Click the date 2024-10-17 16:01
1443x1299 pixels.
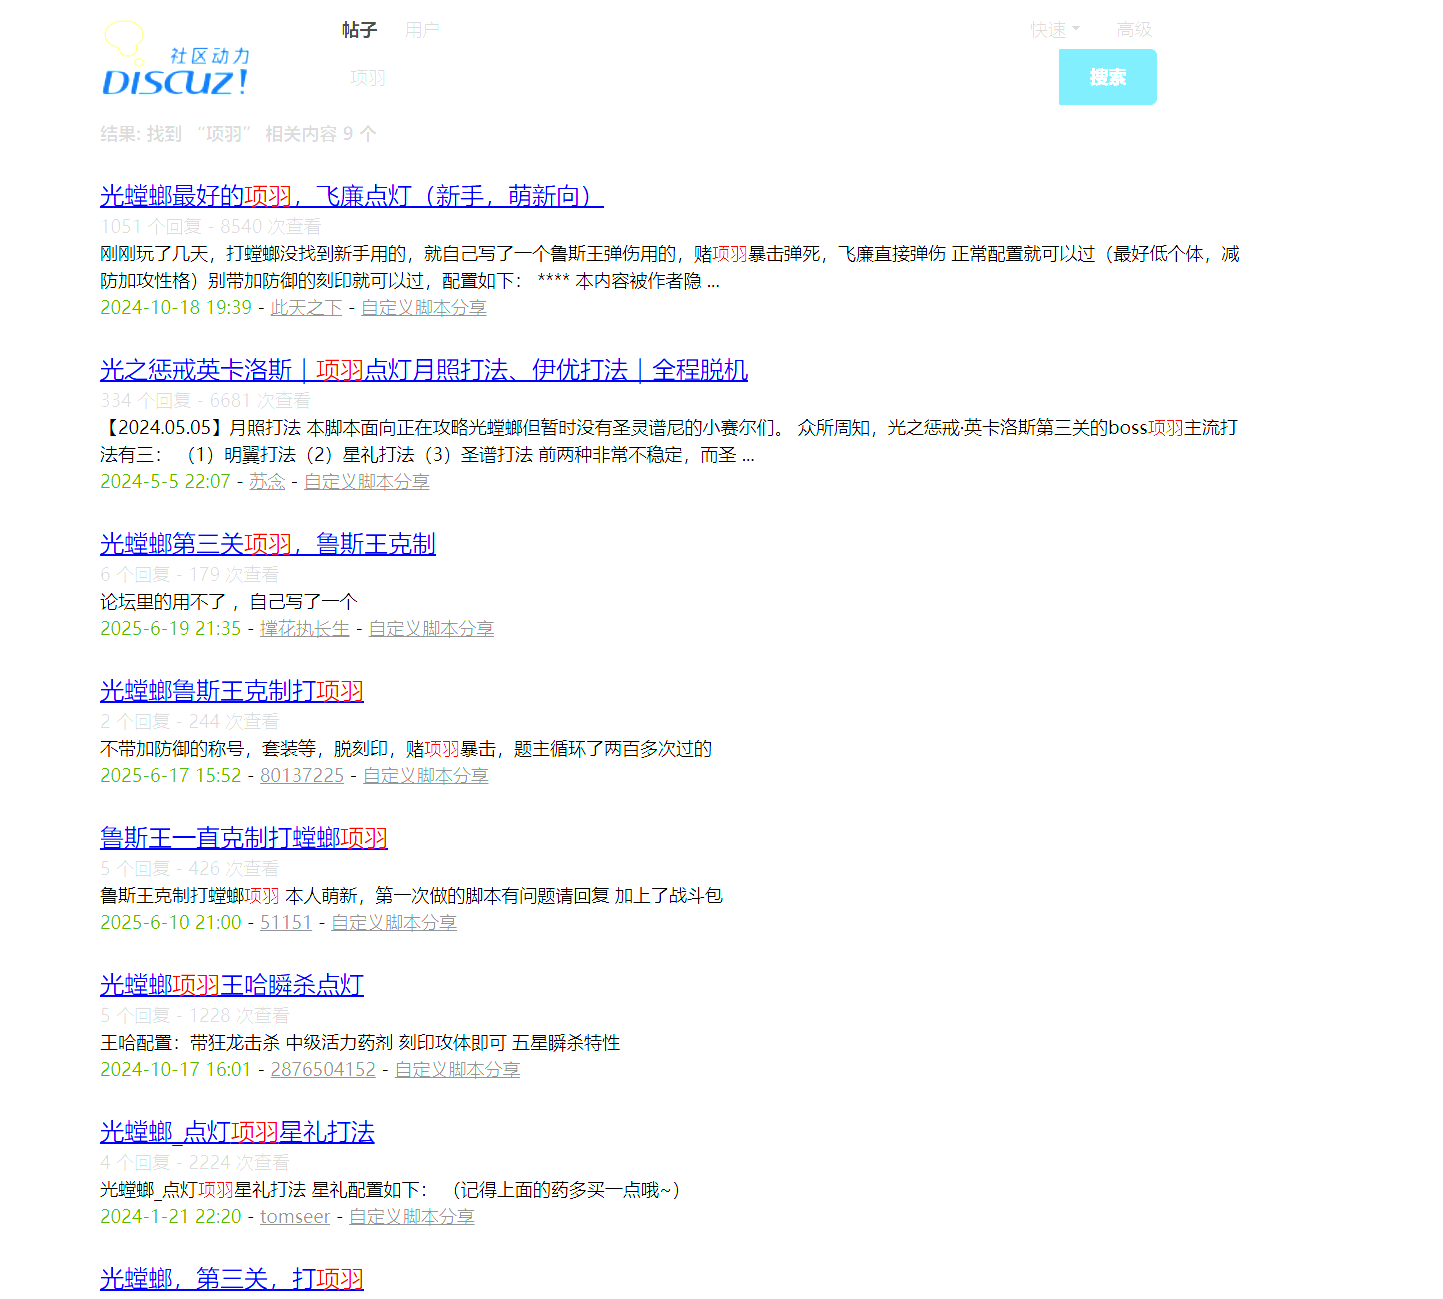click(x=176, y=1070)
